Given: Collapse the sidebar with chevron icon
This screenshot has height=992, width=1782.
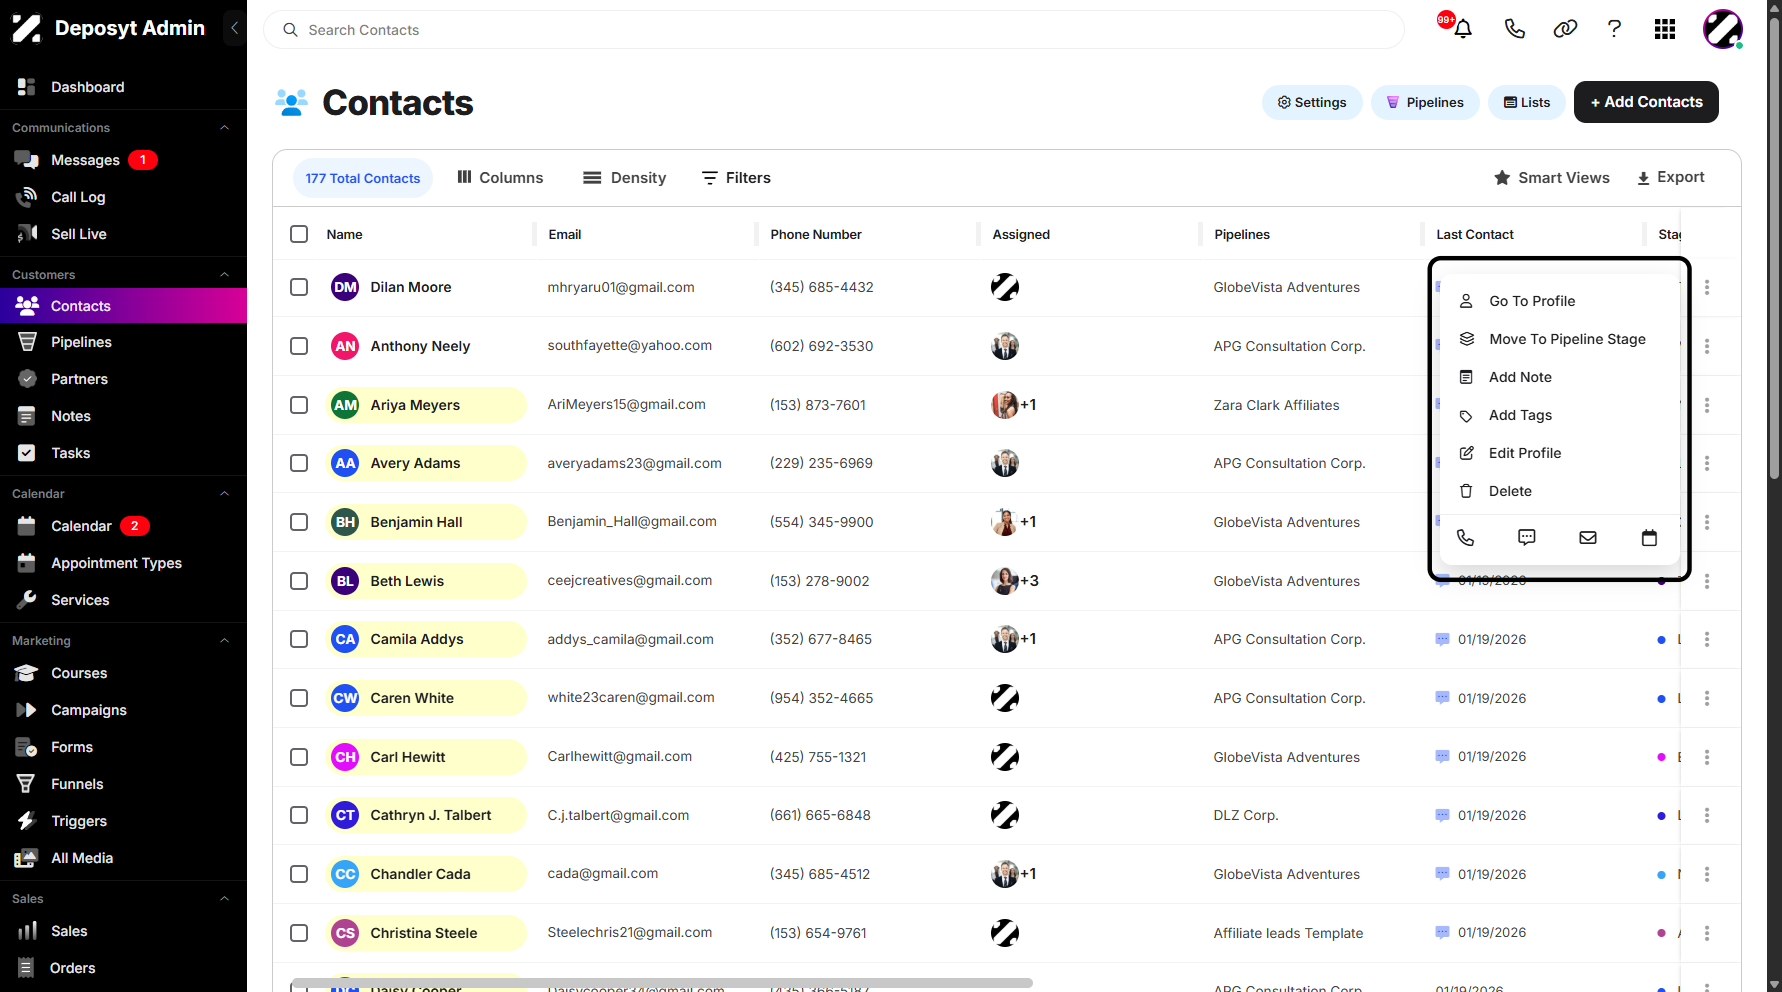Looking at the screenshot, I should click(234, 28).
